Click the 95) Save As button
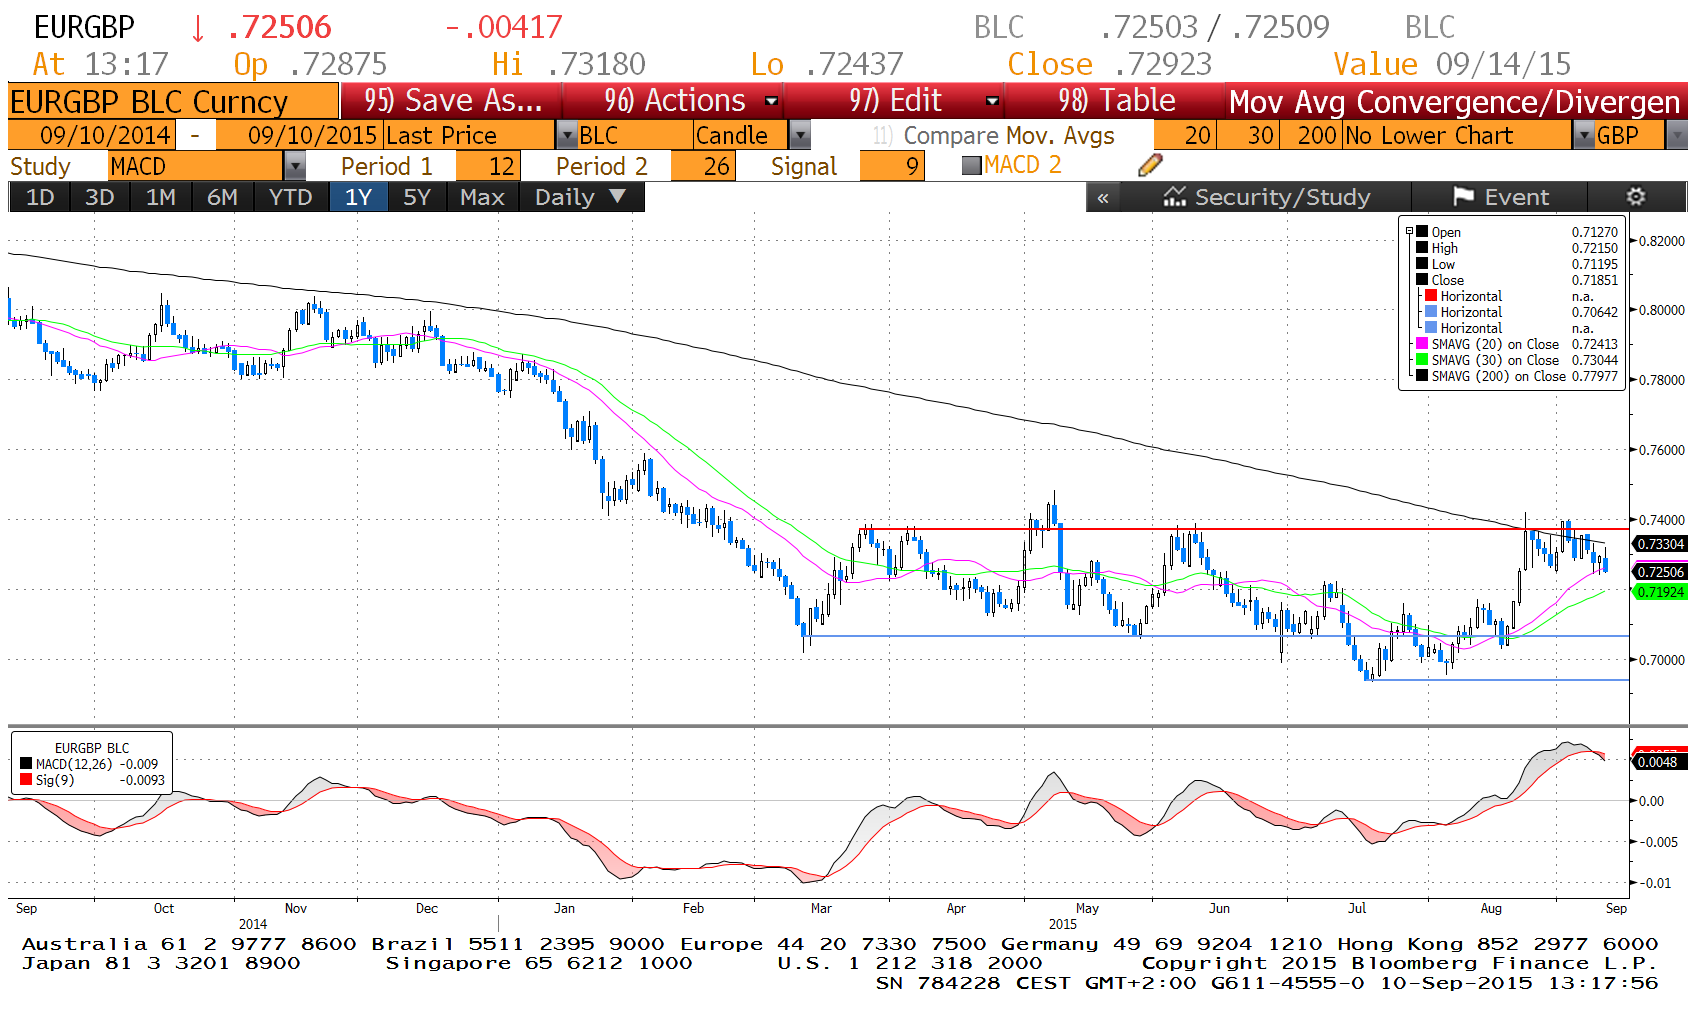 tap(452, 101)
